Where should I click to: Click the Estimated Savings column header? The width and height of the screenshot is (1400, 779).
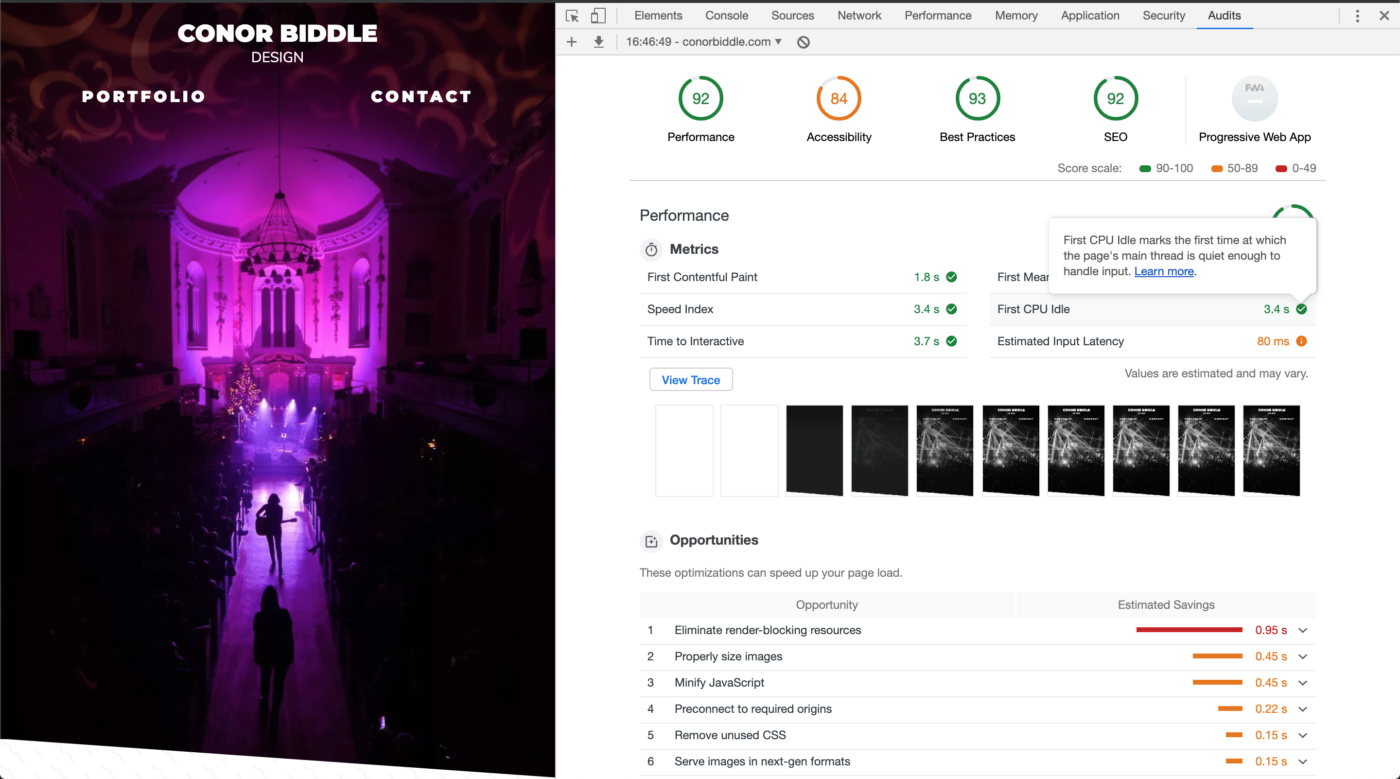(1166, 605)
